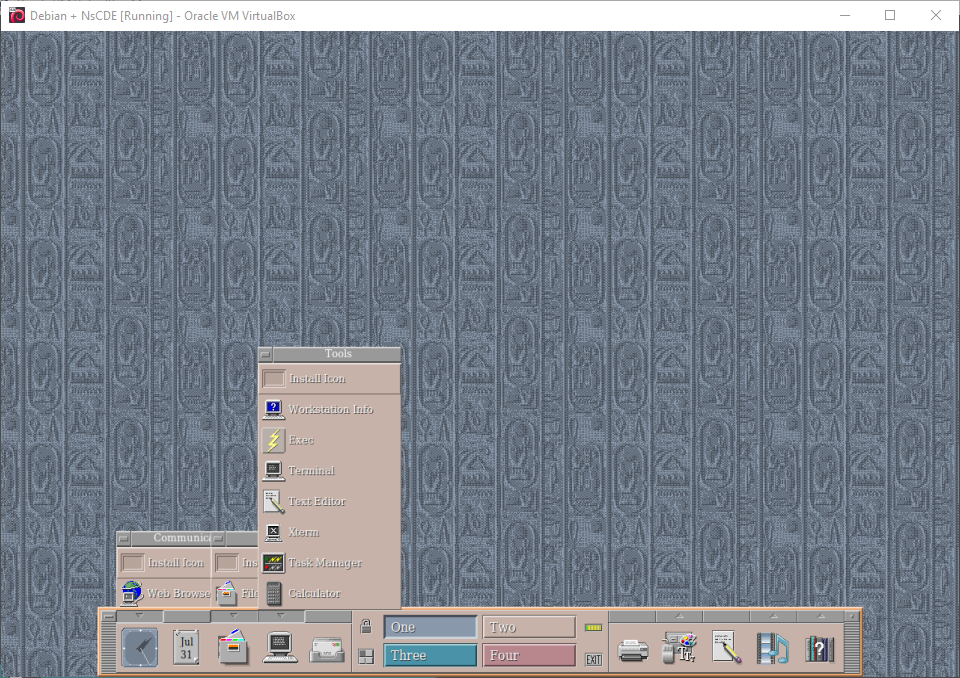Lock the screen with the padlock icon

click(366, 627)
